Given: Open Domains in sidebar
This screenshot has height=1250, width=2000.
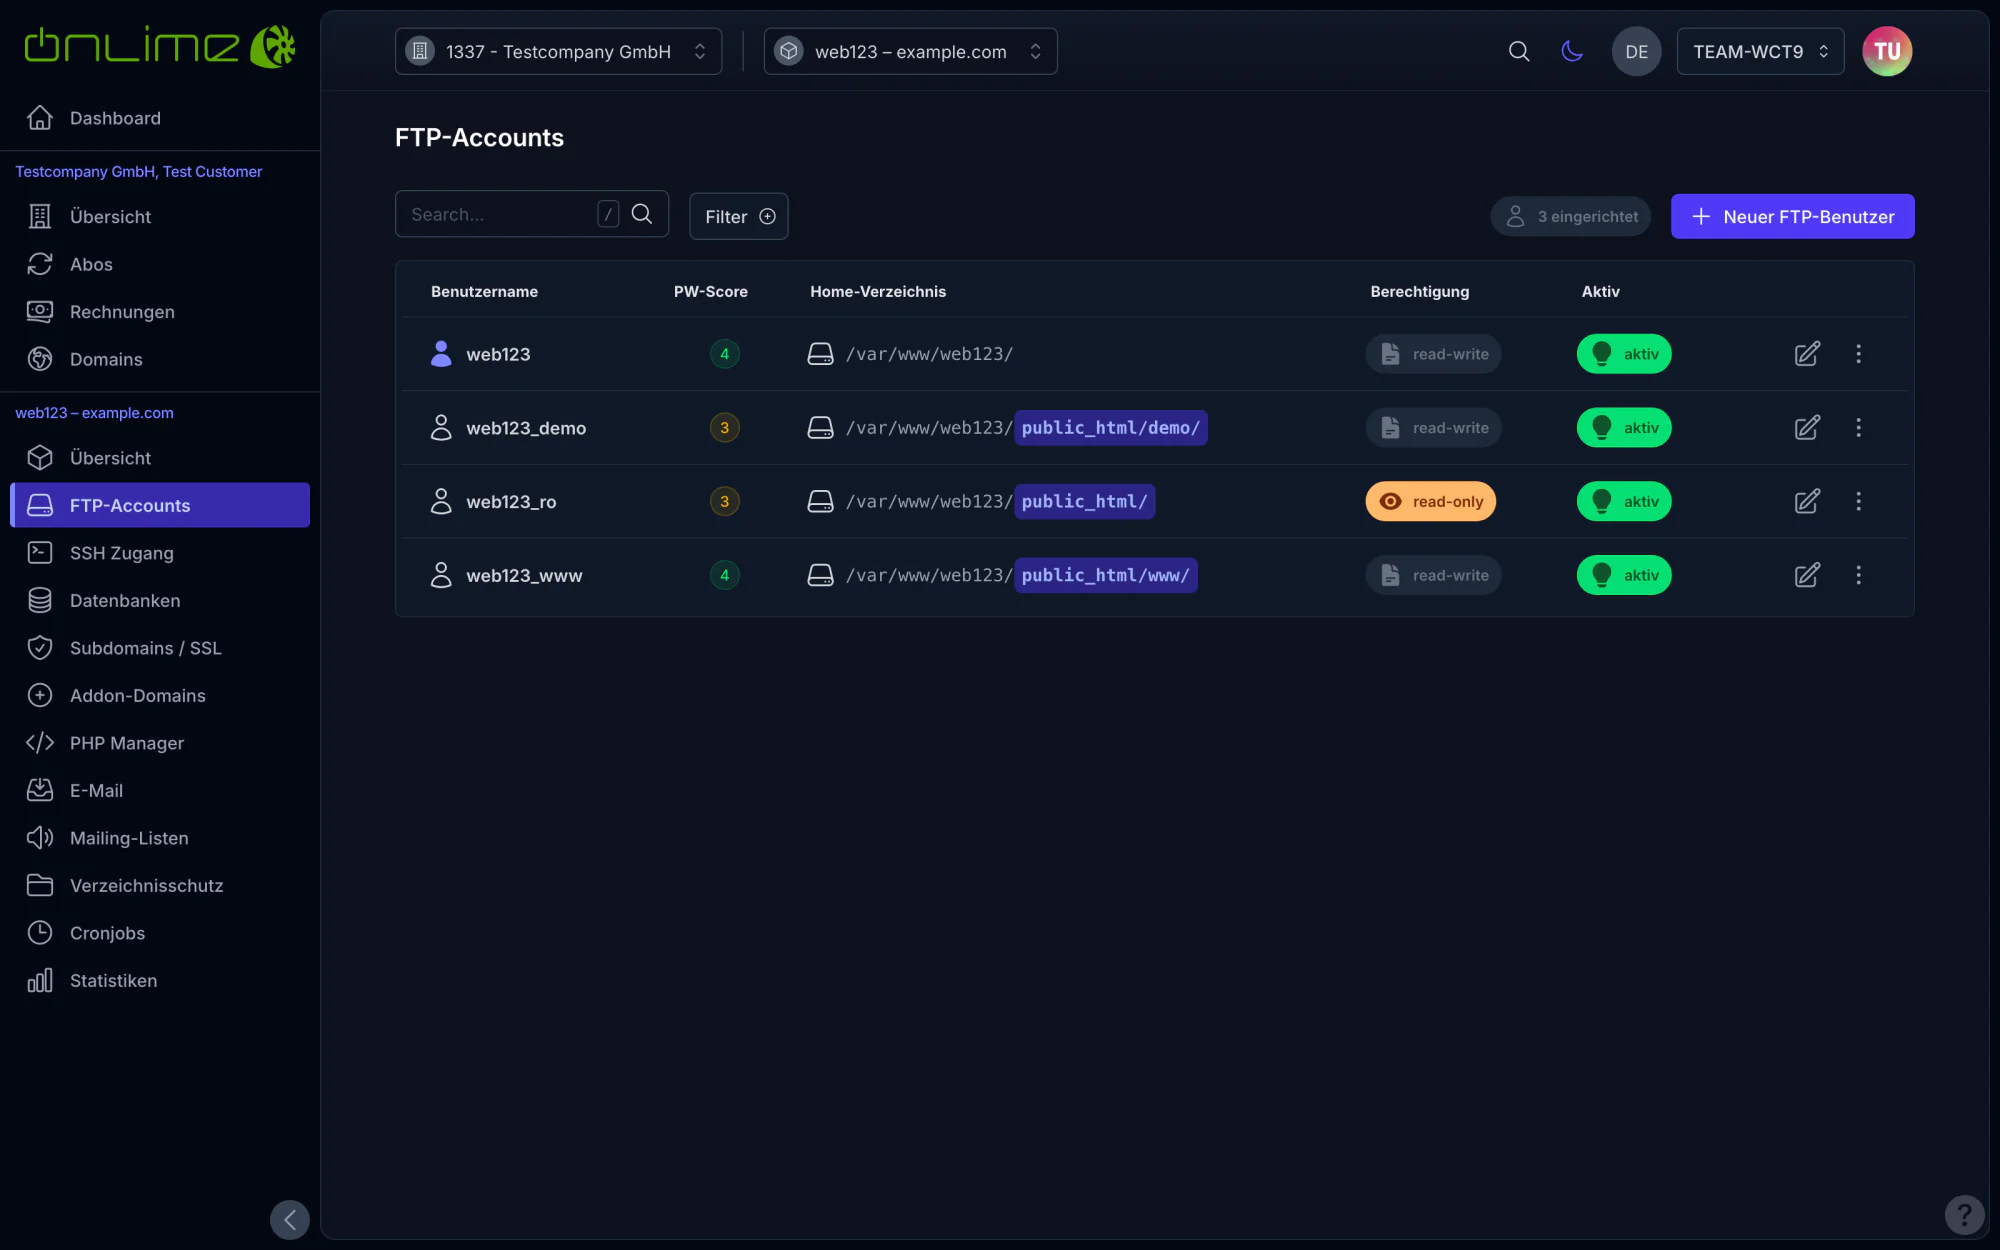Looking at the screenshot, I should tap(160, 359).
